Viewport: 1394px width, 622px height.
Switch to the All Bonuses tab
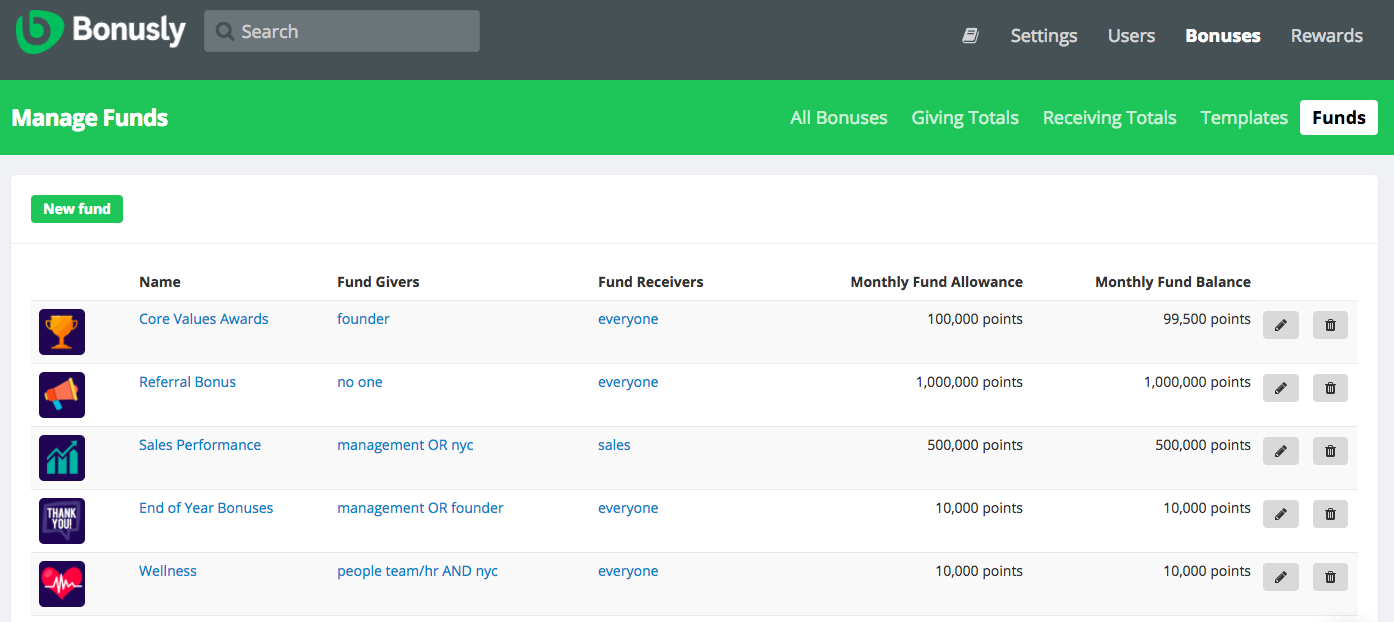point(838,117)
